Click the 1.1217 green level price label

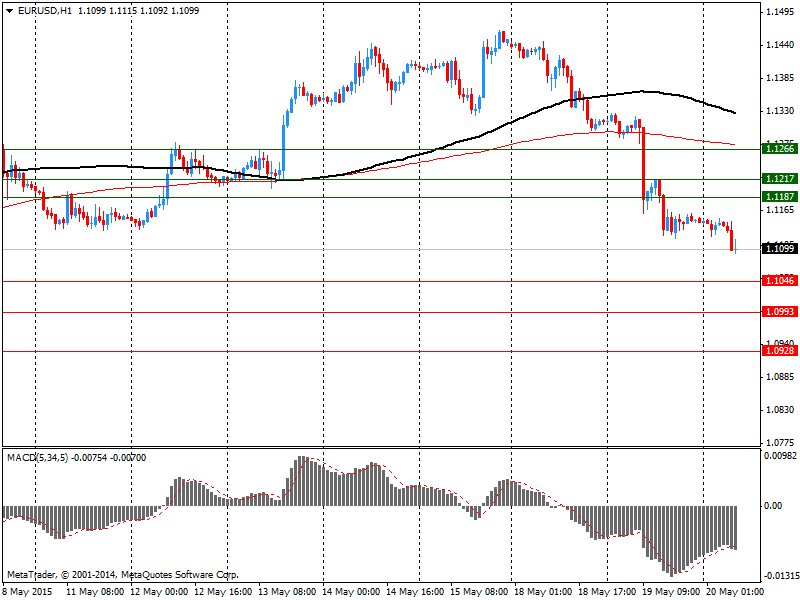[780, 179]
